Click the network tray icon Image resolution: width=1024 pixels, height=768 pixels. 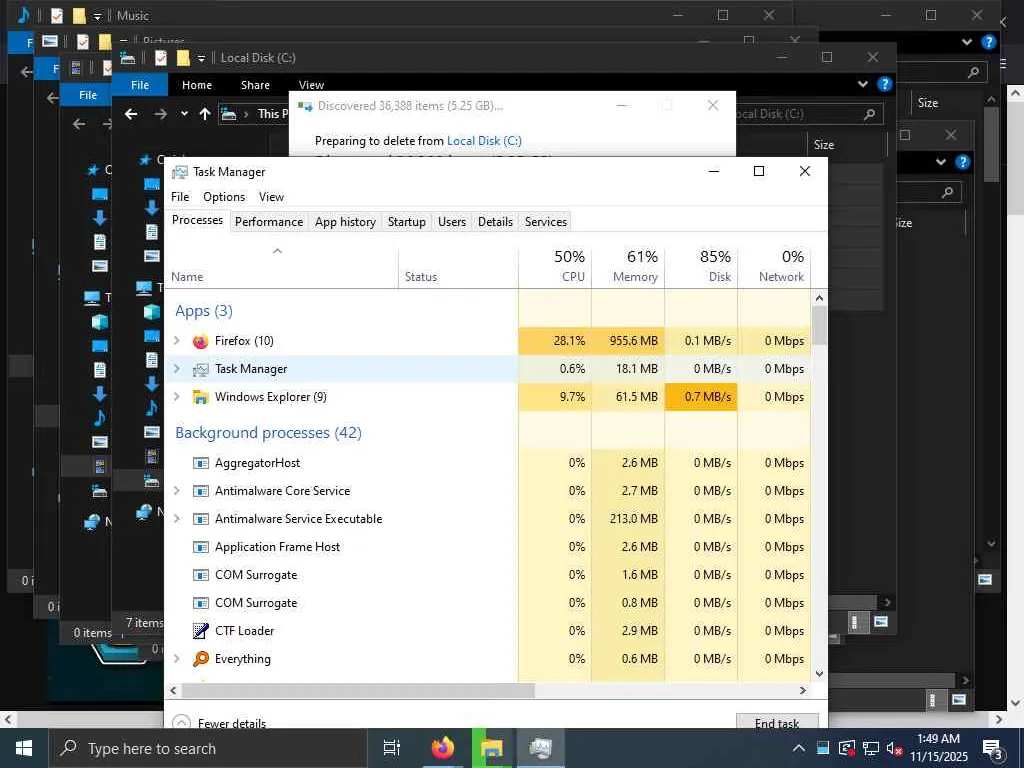pos(871,749)
